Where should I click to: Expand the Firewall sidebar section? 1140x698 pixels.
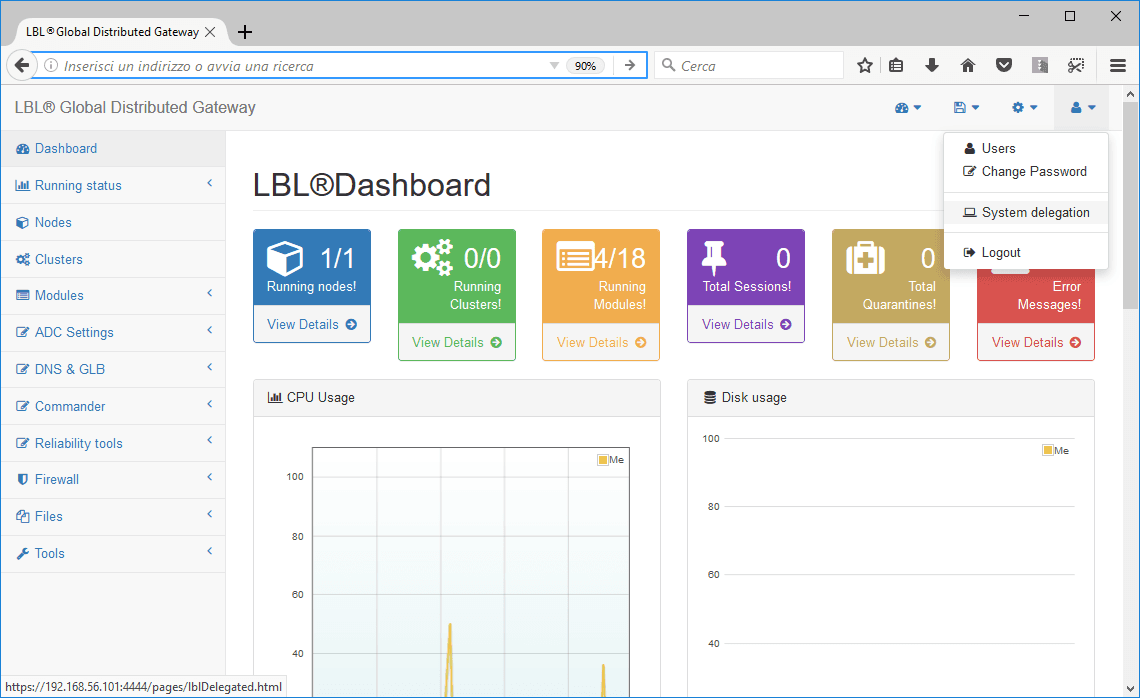point(113,480)
